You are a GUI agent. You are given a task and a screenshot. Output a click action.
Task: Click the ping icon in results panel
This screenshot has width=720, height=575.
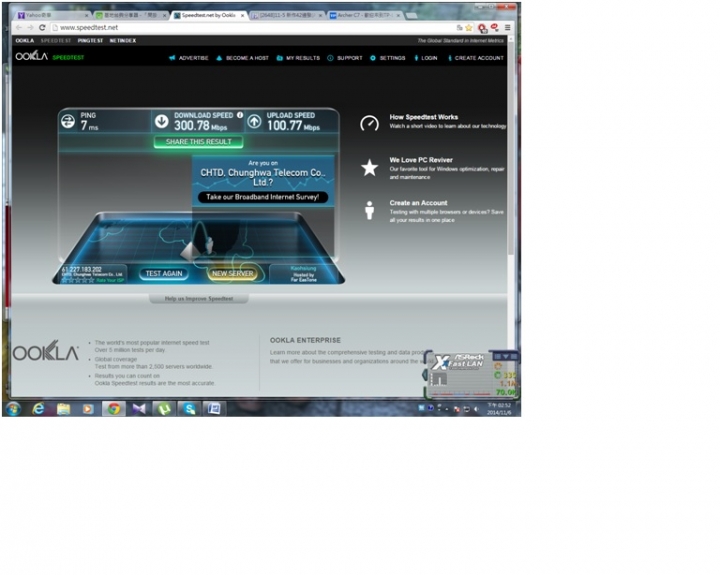[68, 121]
